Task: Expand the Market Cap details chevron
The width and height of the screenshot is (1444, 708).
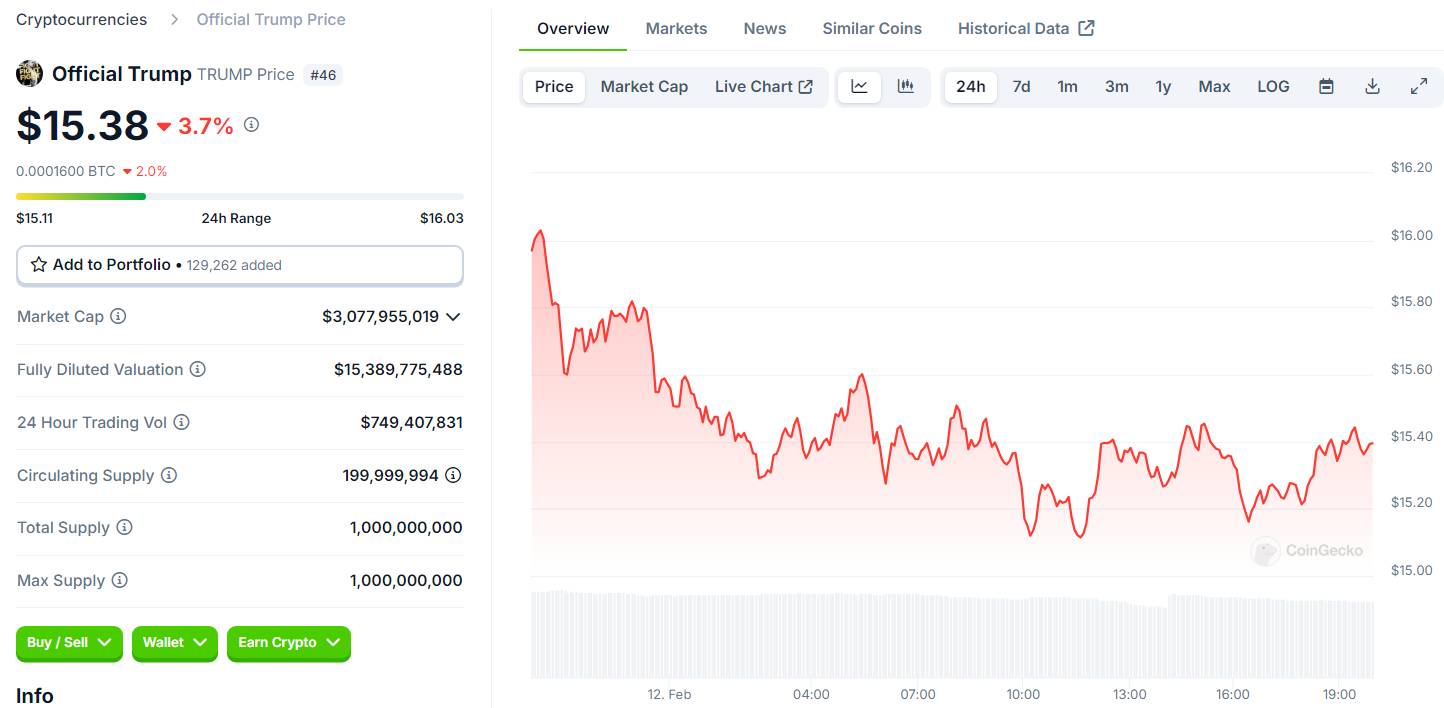Action: tap(453, 317)
